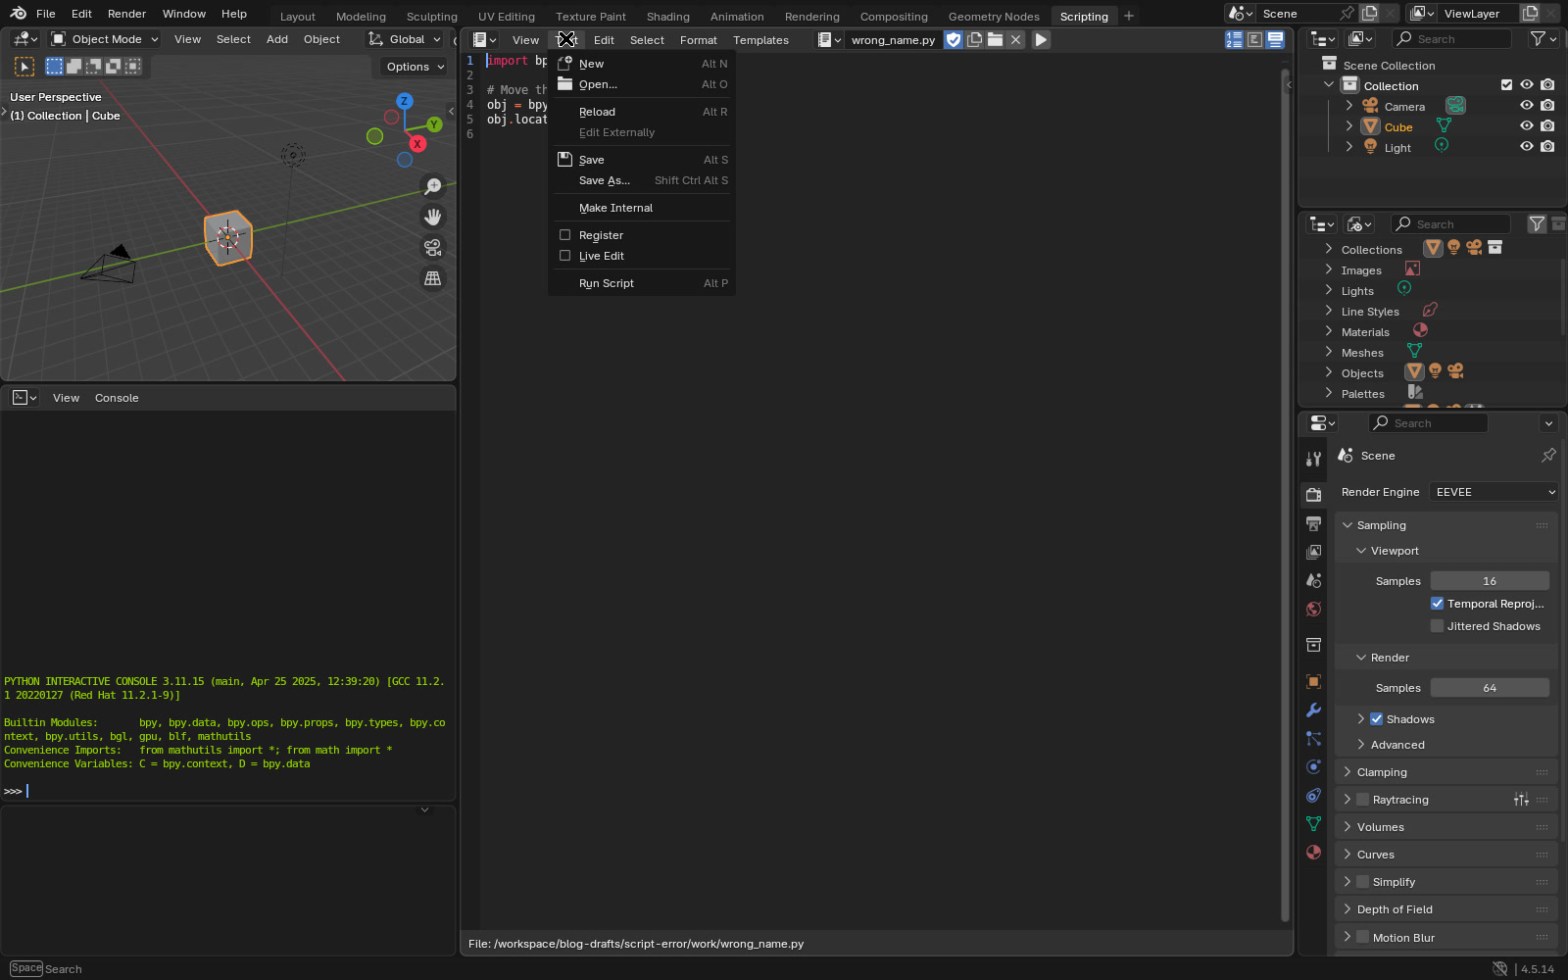Image resolution: width=1568 pixels, height=980 pixels.
Task: Toggle syntax highlighting icon in the text editor
Action: (x=1275, y=40)
